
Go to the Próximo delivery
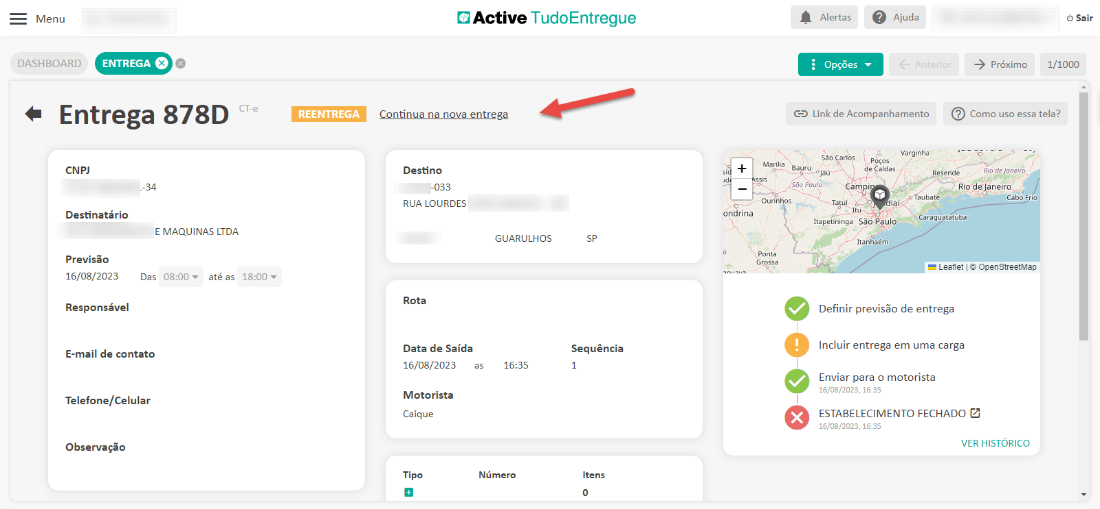click(x=1000, y=65)
